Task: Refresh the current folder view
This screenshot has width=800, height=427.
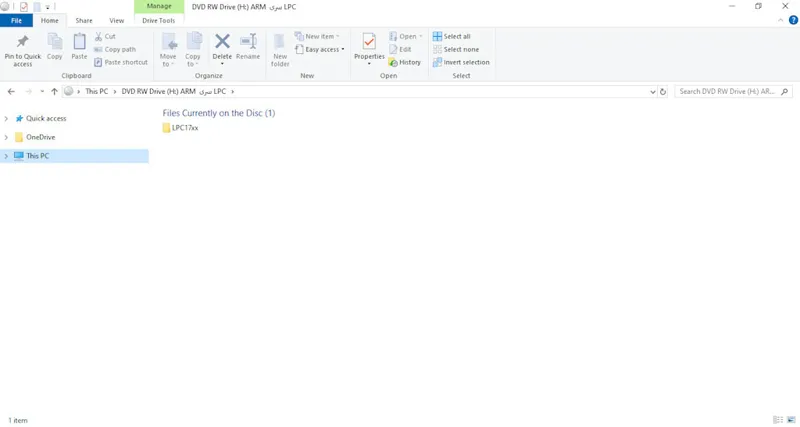Action: [x=663, y=92]
